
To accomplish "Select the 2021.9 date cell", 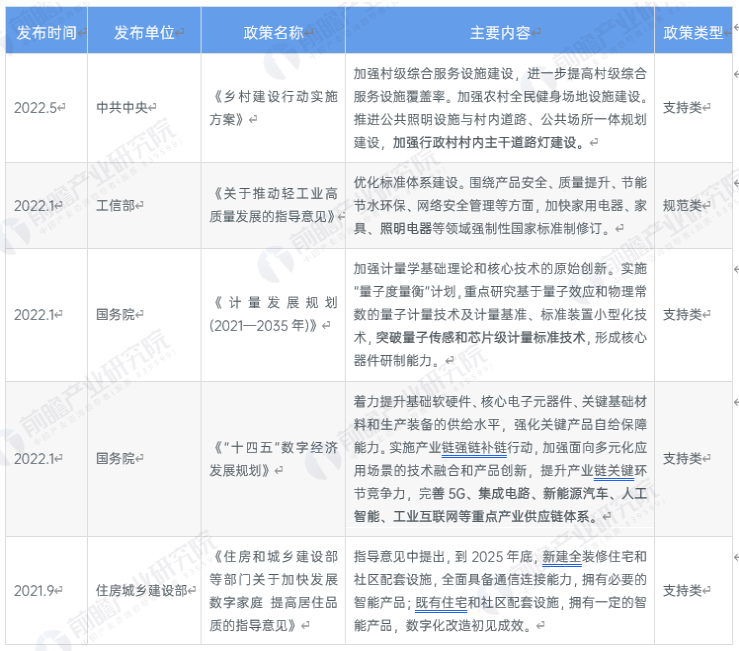I will [38, 590].
